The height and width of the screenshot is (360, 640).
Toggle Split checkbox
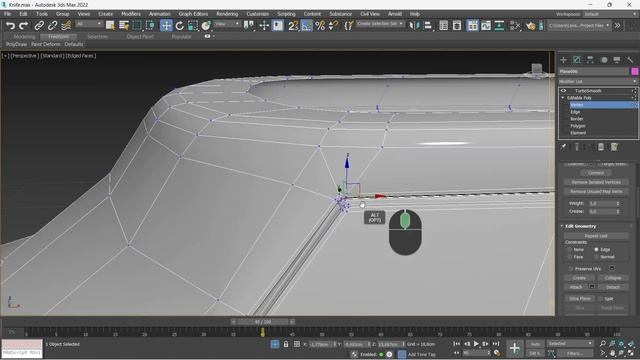(x=600, y=298)
